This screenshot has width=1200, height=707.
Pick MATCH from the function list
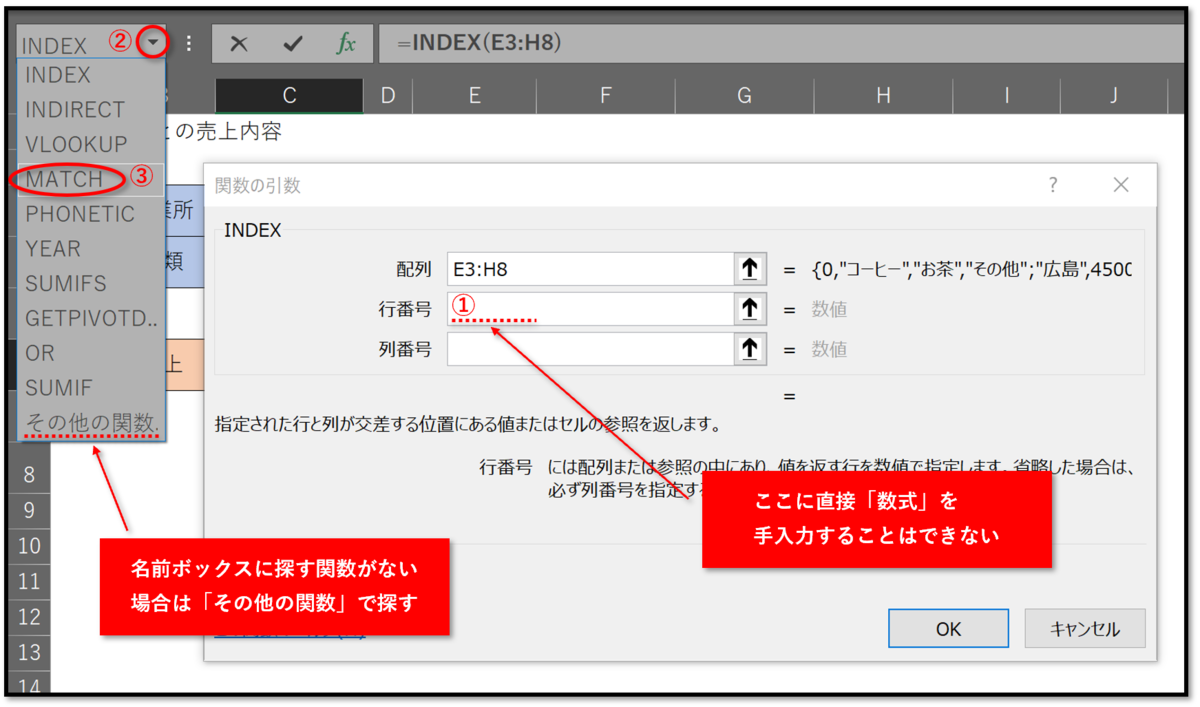[91, 179]
